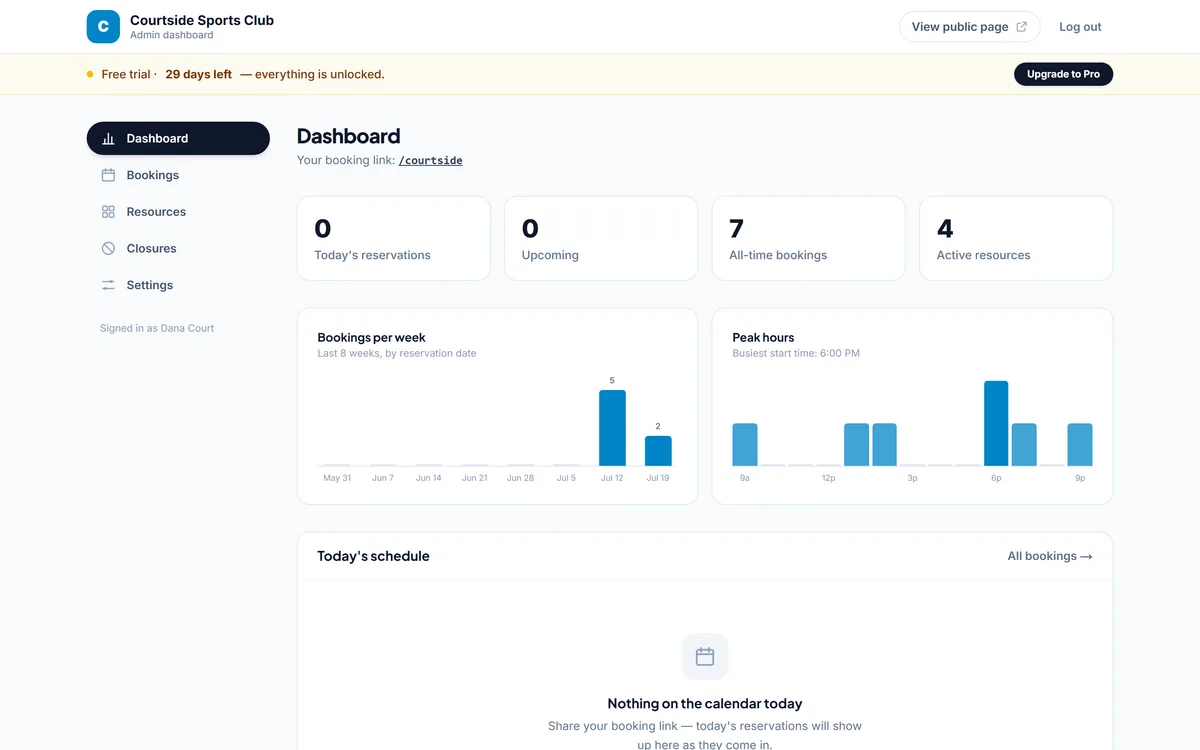This screenshot has height=750, width=1200.
Task: Click the Courtside Sports Club logo icon
Action: click(x=103, y=27)
